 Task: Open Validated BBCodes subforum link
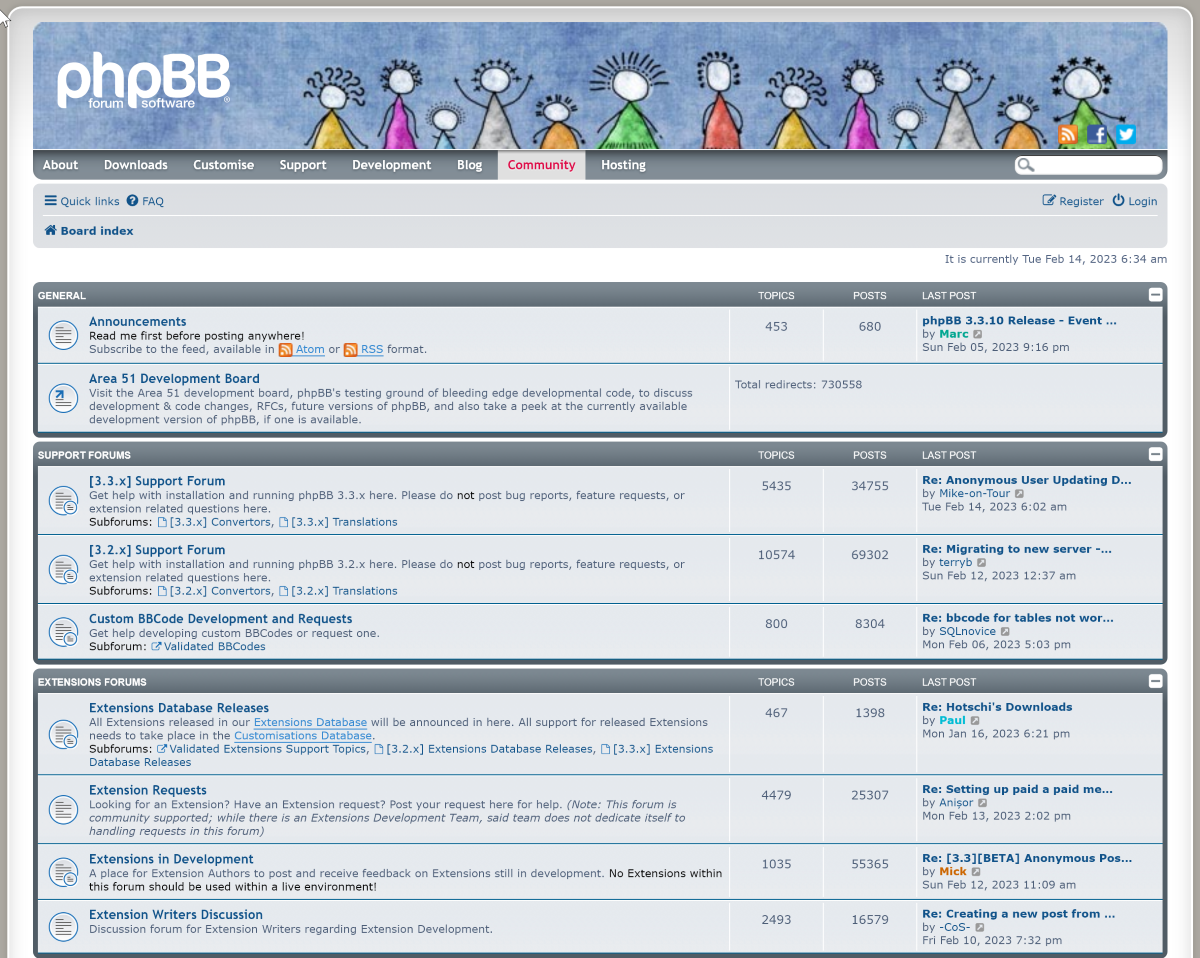[x=208, y=646]
